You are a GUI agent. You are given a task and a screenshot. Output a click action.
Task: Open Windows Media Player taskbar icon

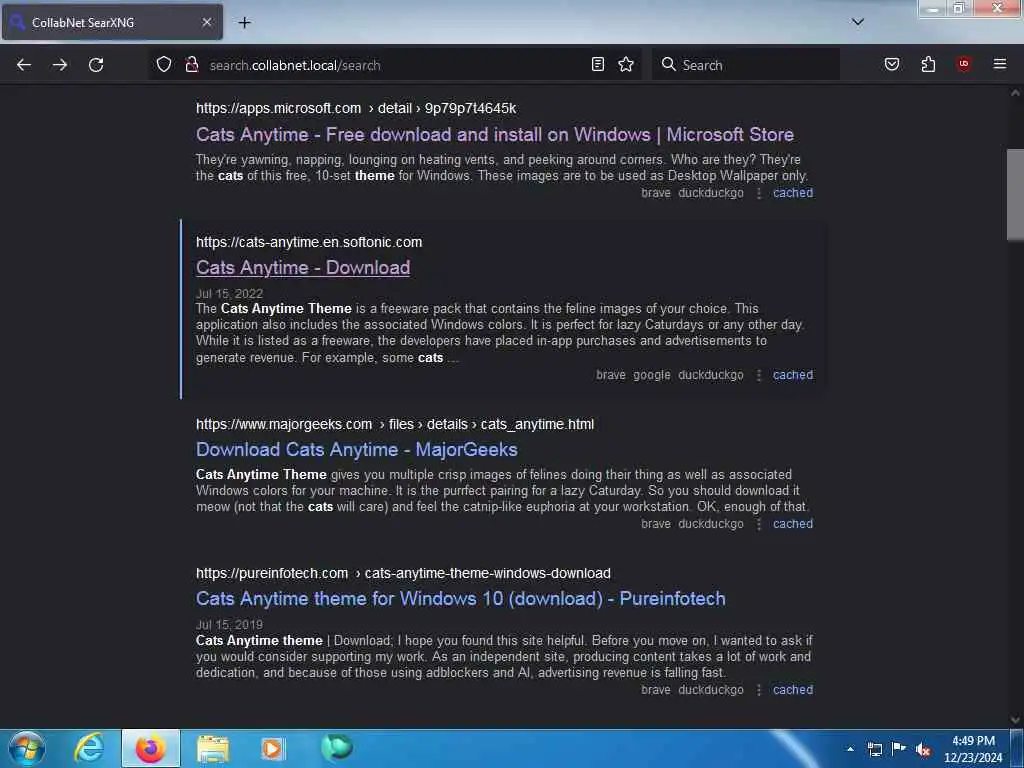pos(273,748)
